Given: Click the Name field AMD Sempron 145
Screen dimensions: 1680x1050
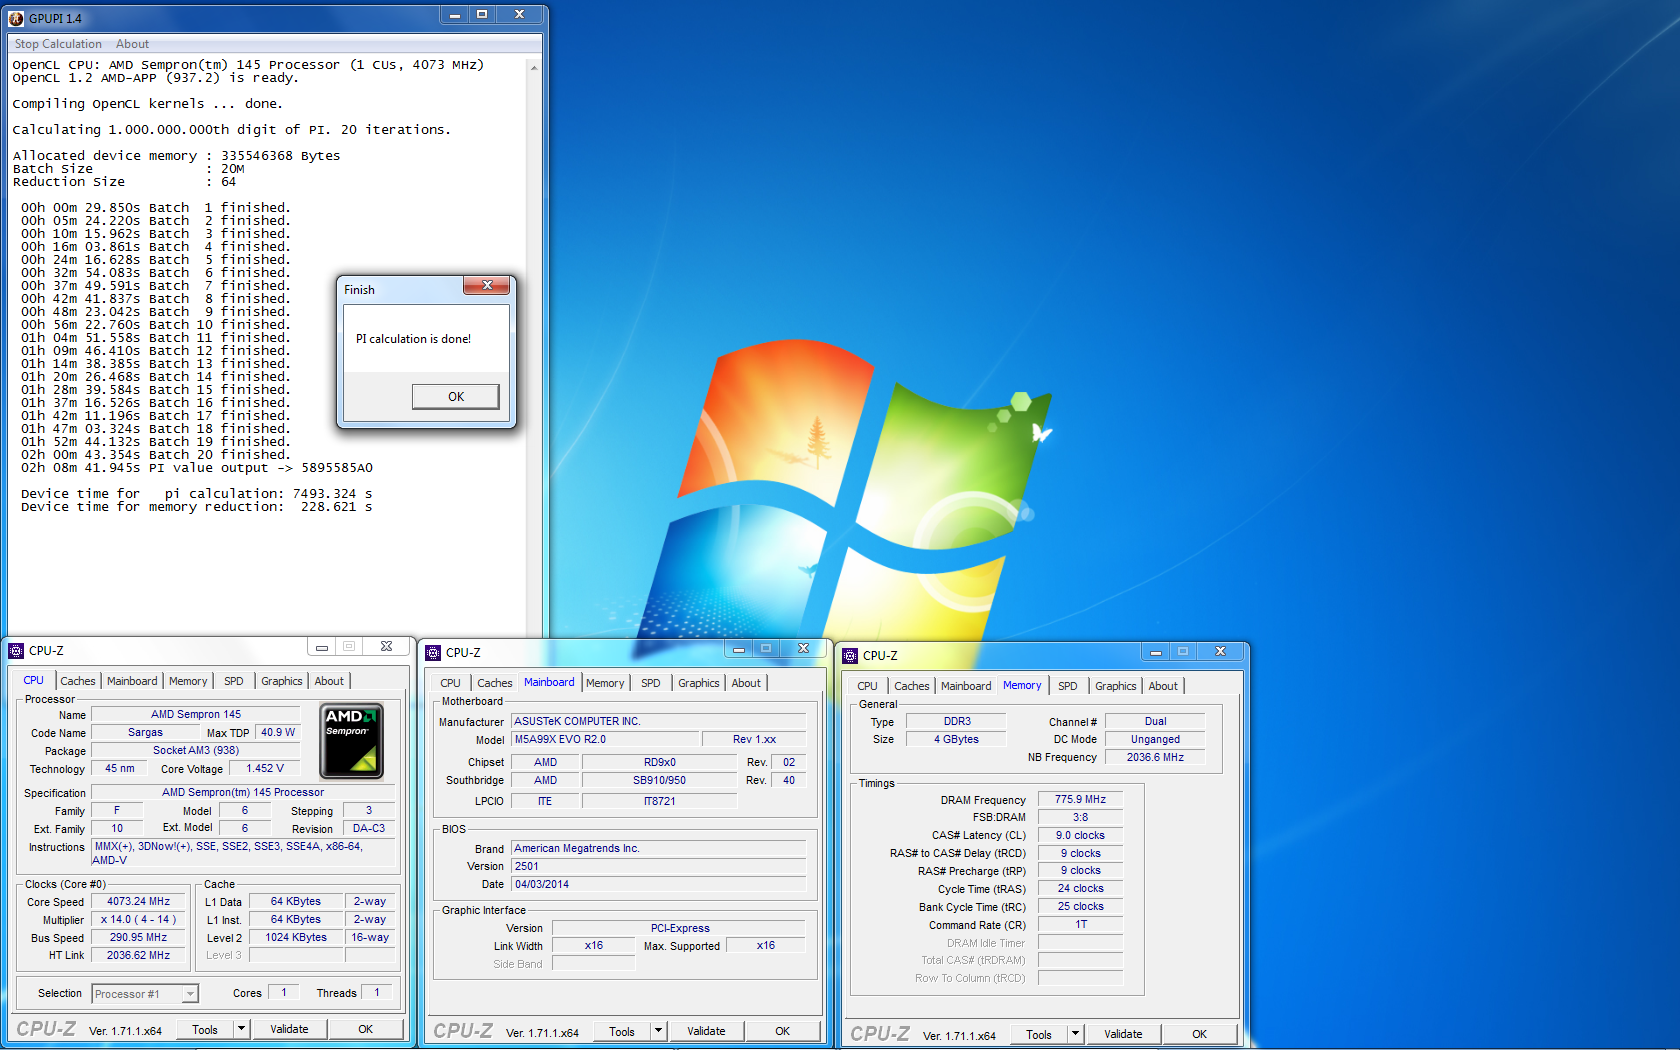Looking at the screenshot, I should 196,714.
